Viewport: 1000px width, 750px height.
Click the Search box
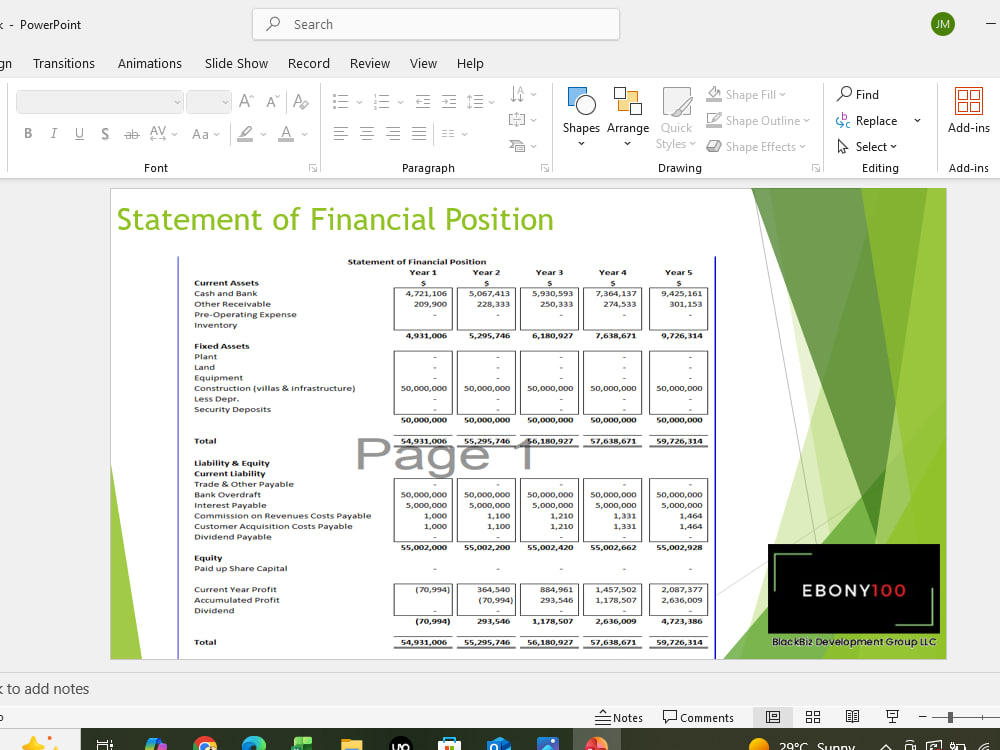click(436, 24)
